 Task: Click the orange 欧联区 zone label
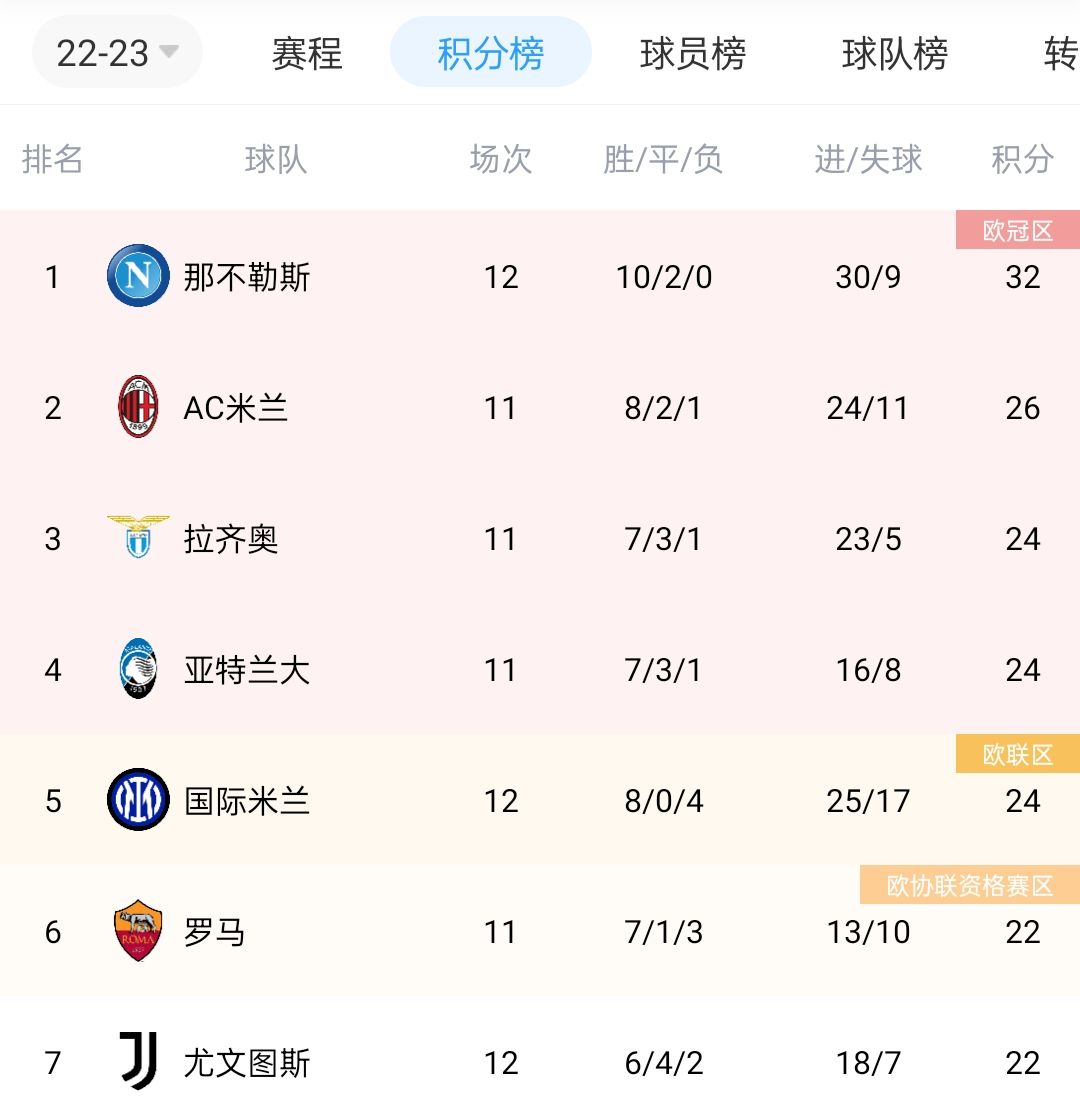(1018, 752)
